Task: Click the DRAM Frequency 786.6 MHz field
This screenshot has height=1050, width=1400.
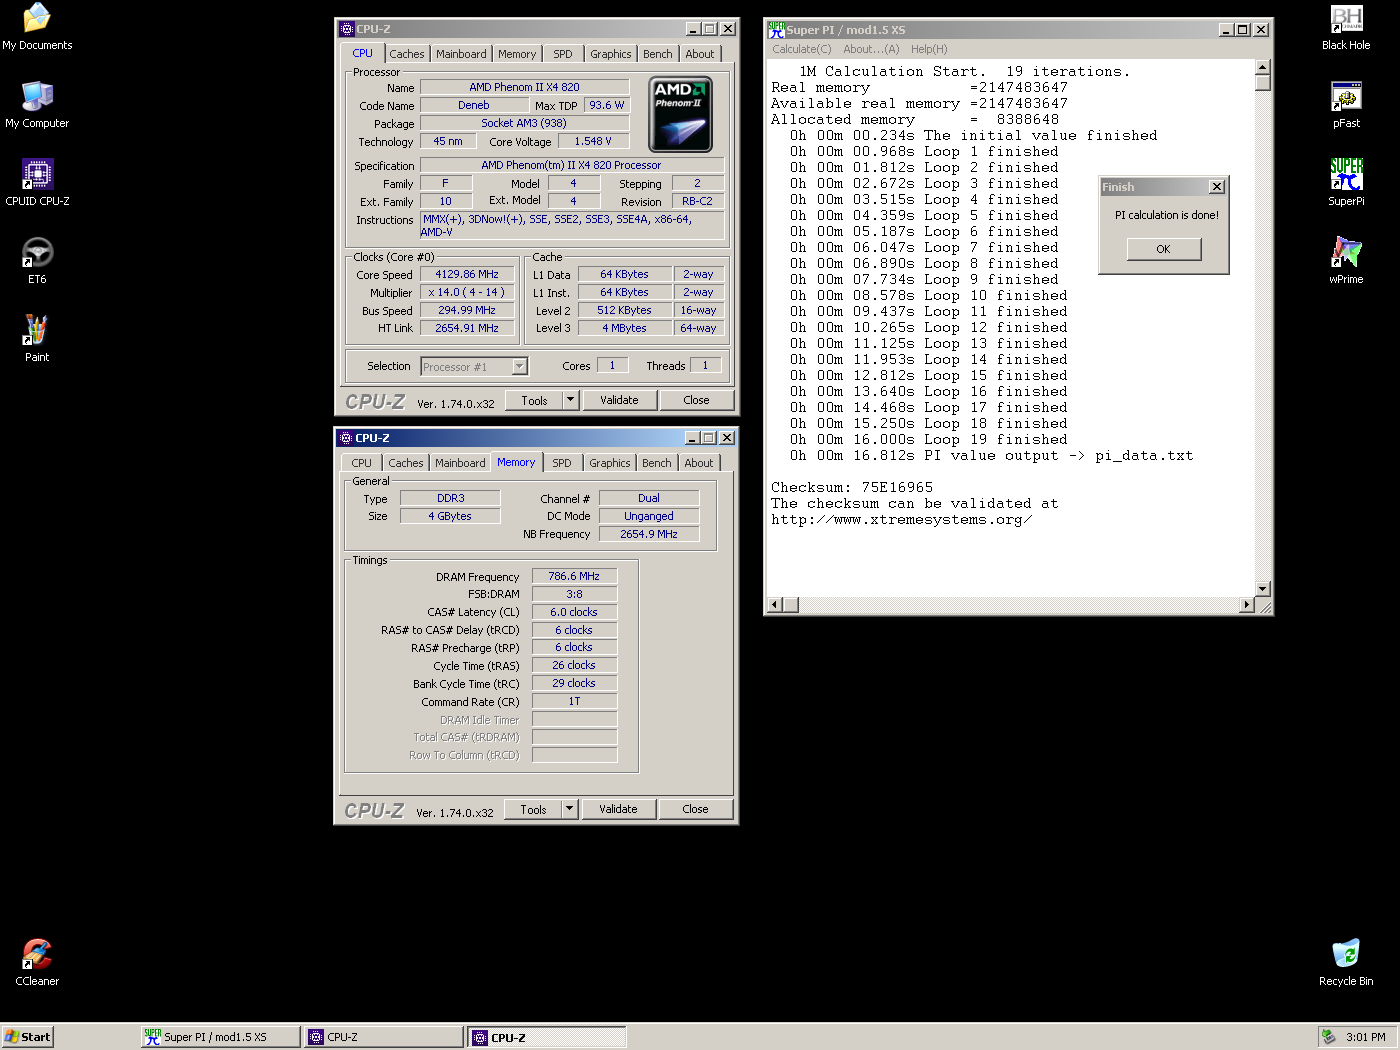Action: pos(574,576)
